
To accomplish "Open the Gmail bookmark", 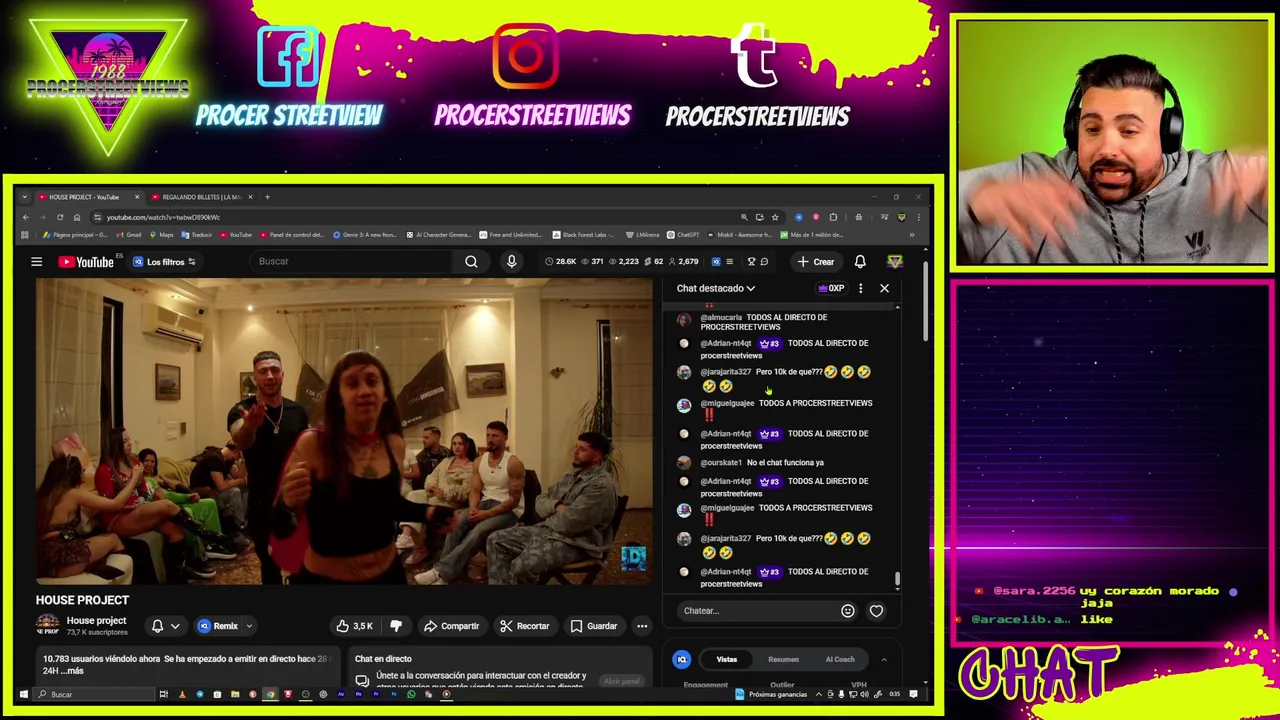I will 128,235.
